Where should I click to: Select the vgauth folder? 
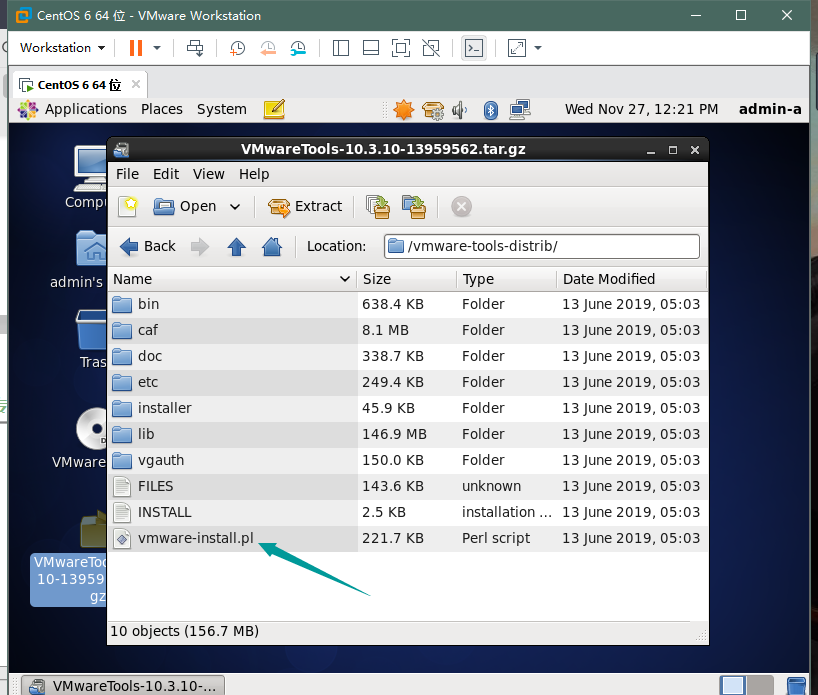(x=407, y=460)
